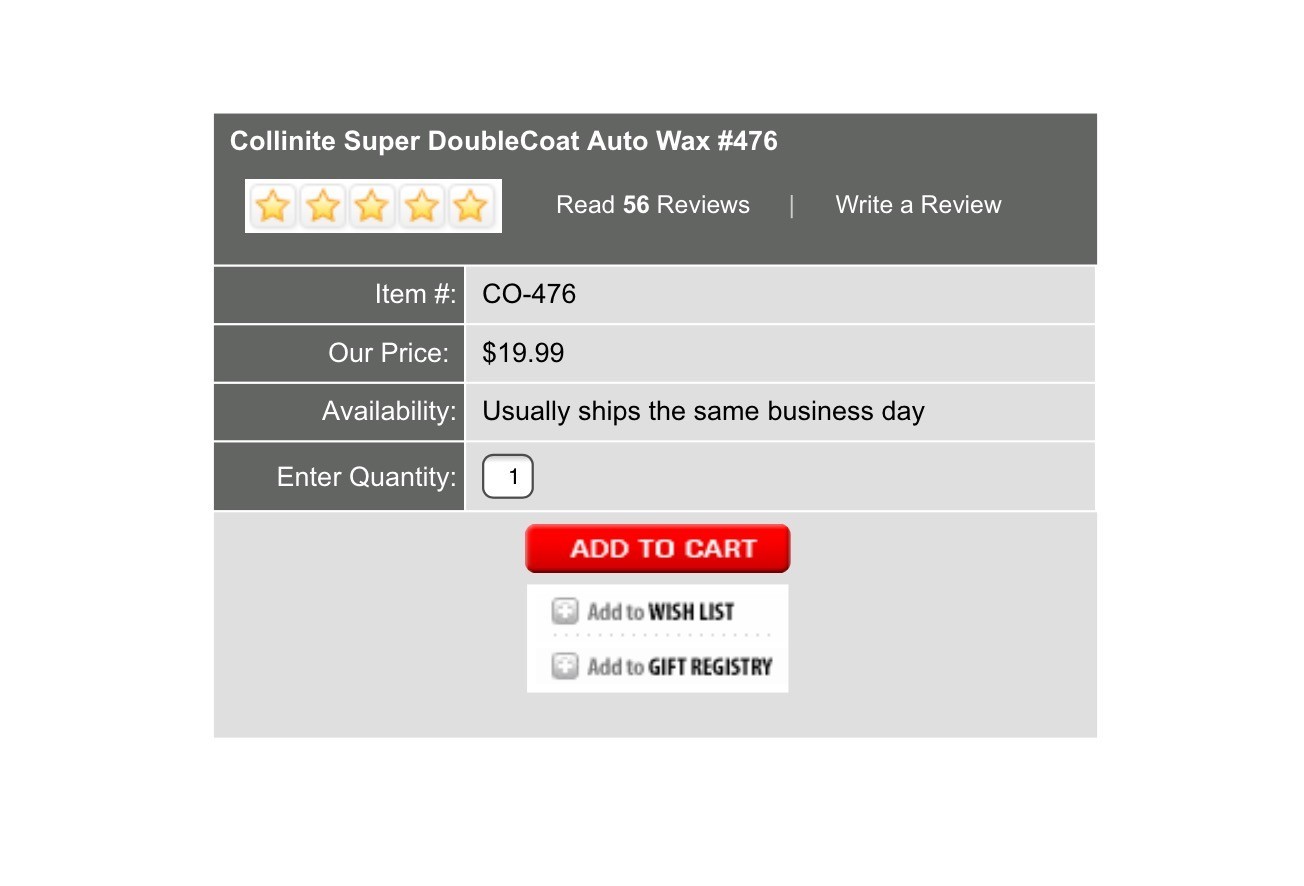Click the Enter Quantity label
This screenshot has width=1304, height=886.
(366, 477)
